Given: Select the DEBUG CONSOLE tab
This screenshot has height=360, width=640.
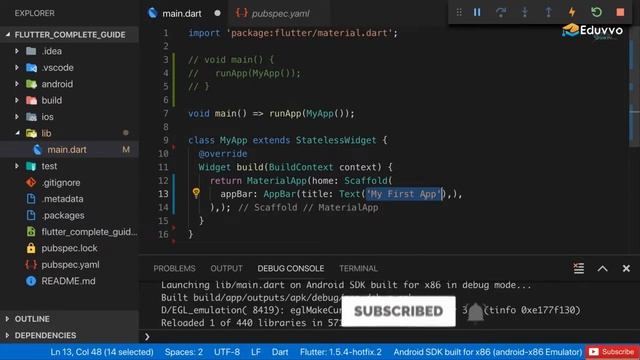Looking at the screenshot, I should pos(291,269).
